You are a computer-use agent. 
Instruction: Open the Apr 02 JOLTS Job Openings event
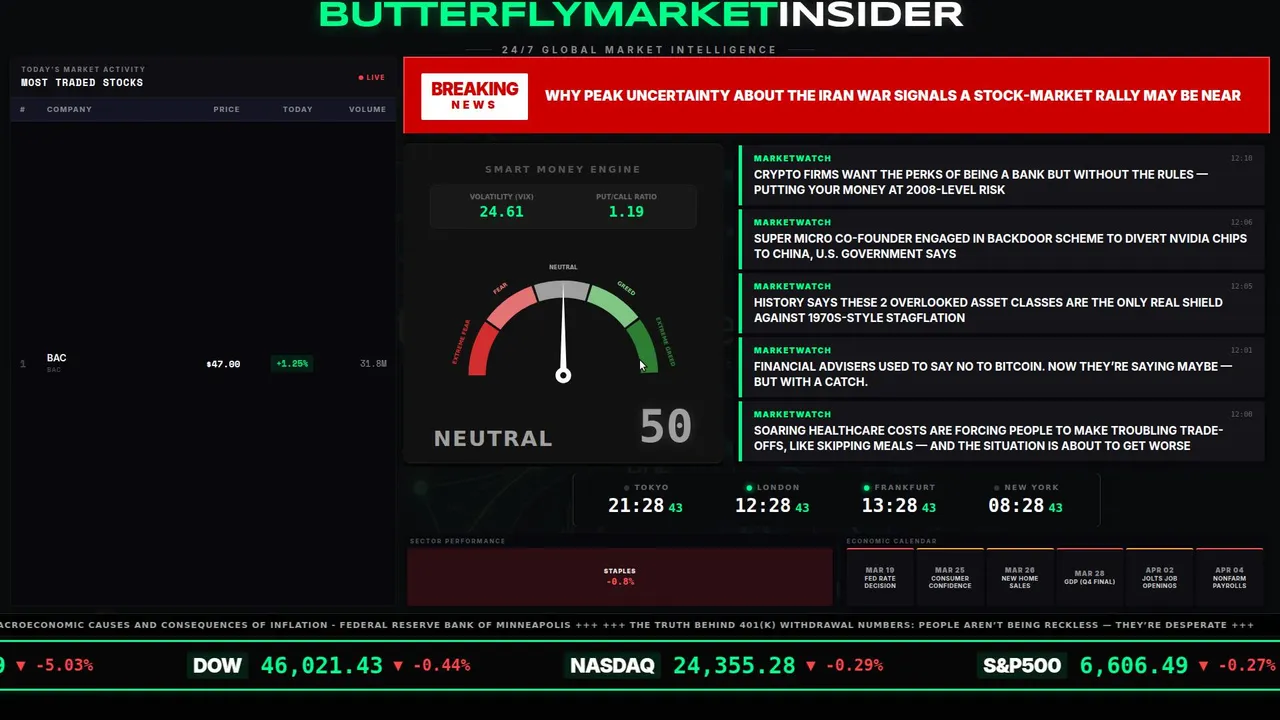pos(1160,577)
